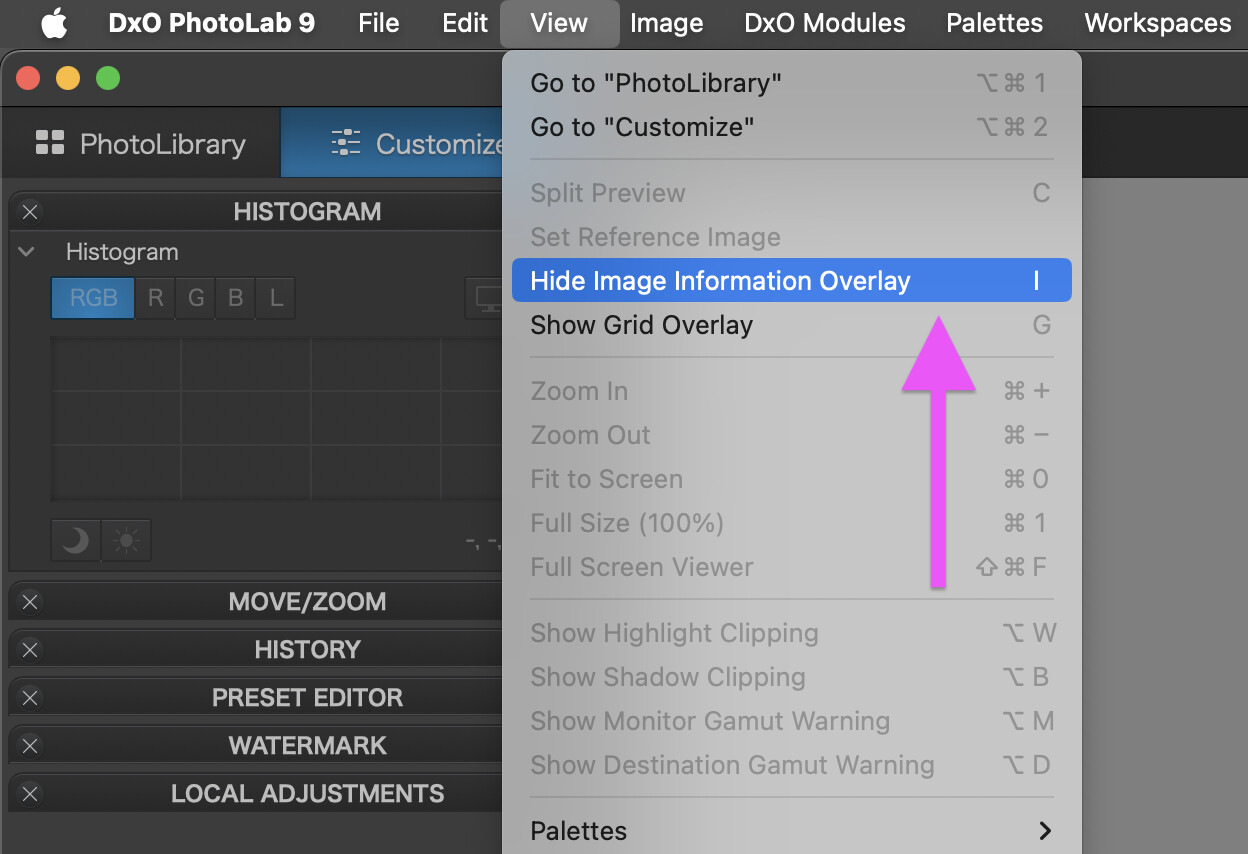The image size is (1248, 854).
Task: Click the highlight clipping sun icon
Action: pos(126,541)
